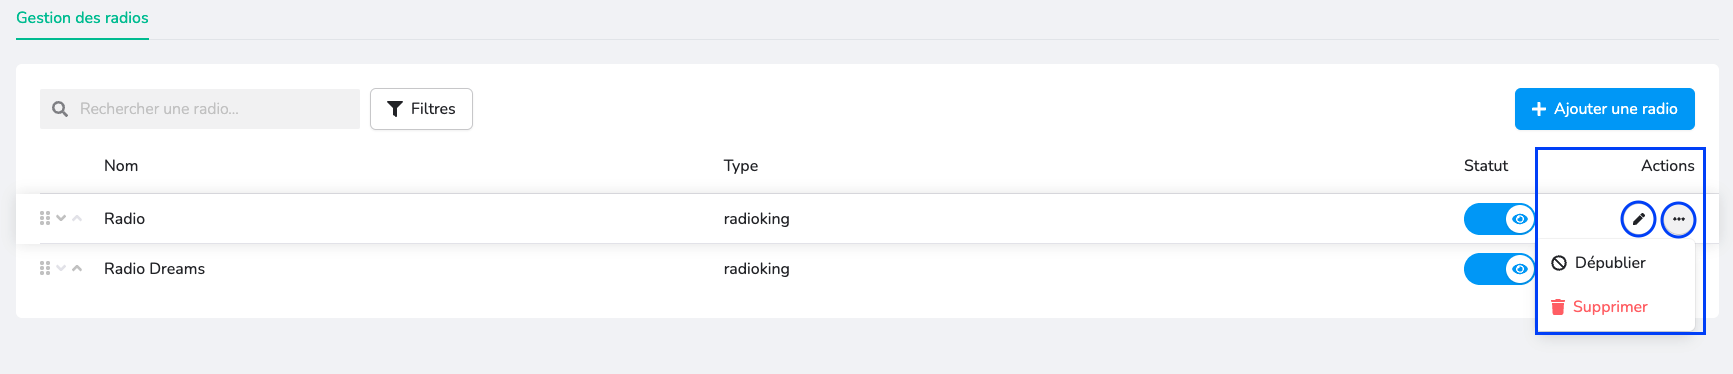Open the Filtres button
This screenshot has height=374, width=1733.
tap(421, 109)
